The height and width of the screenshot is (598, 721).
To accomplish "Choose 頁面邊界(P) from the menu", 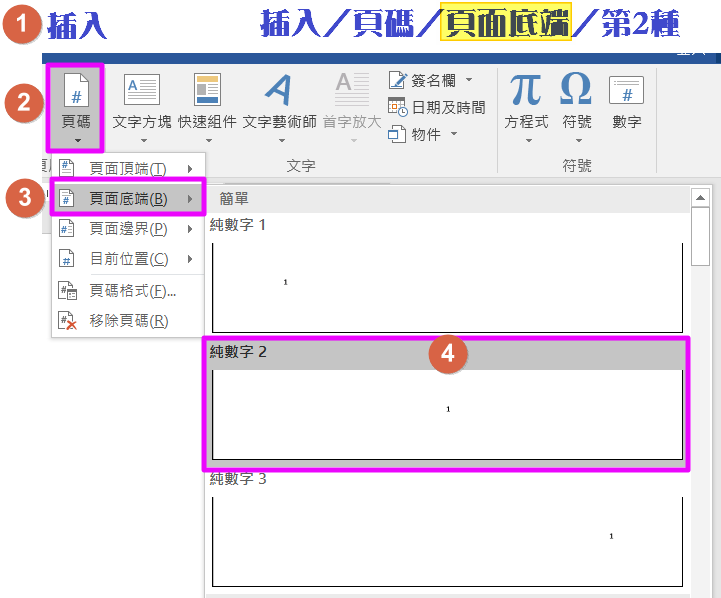I will (128, 229).
